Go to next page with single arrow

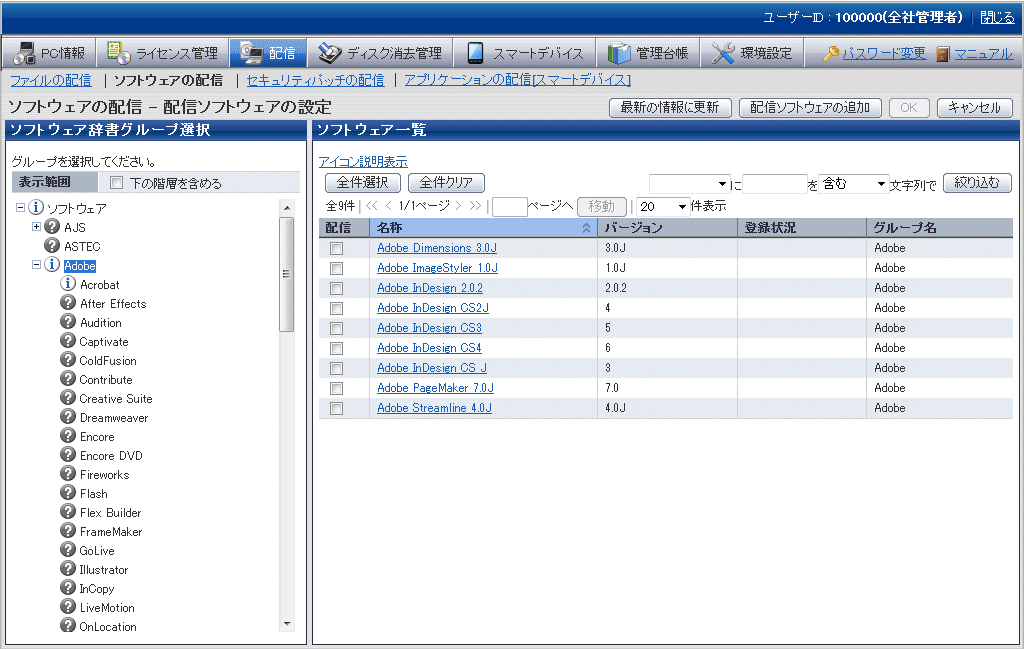tap(458, 206)
